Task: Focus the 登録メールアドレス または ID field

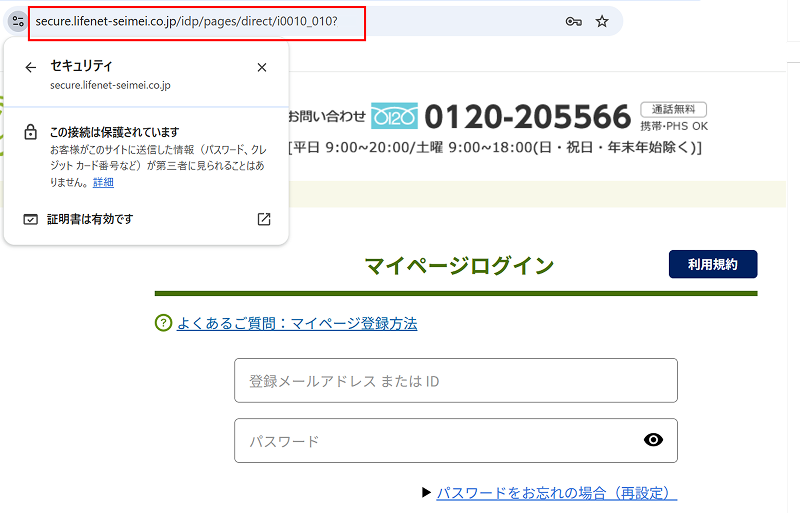Action: point(456,380)
